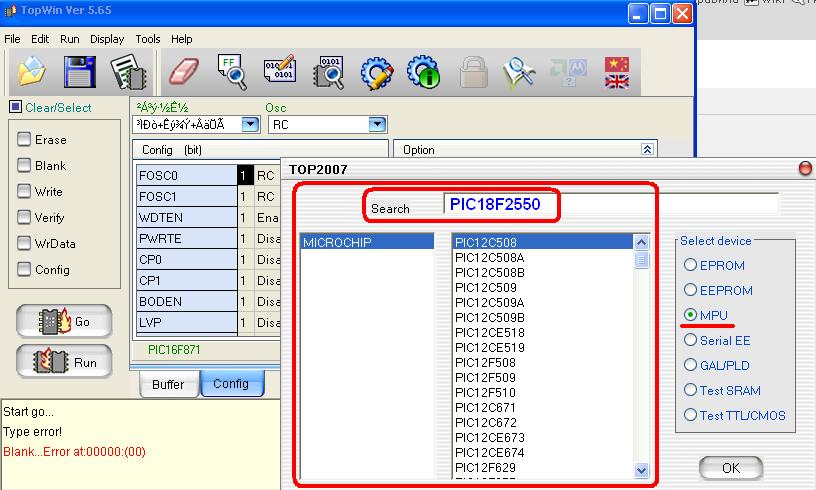The height and width of the screenshot is (490, 816).
Task: Click the Search input field
Action: click(x=611, y=204)
